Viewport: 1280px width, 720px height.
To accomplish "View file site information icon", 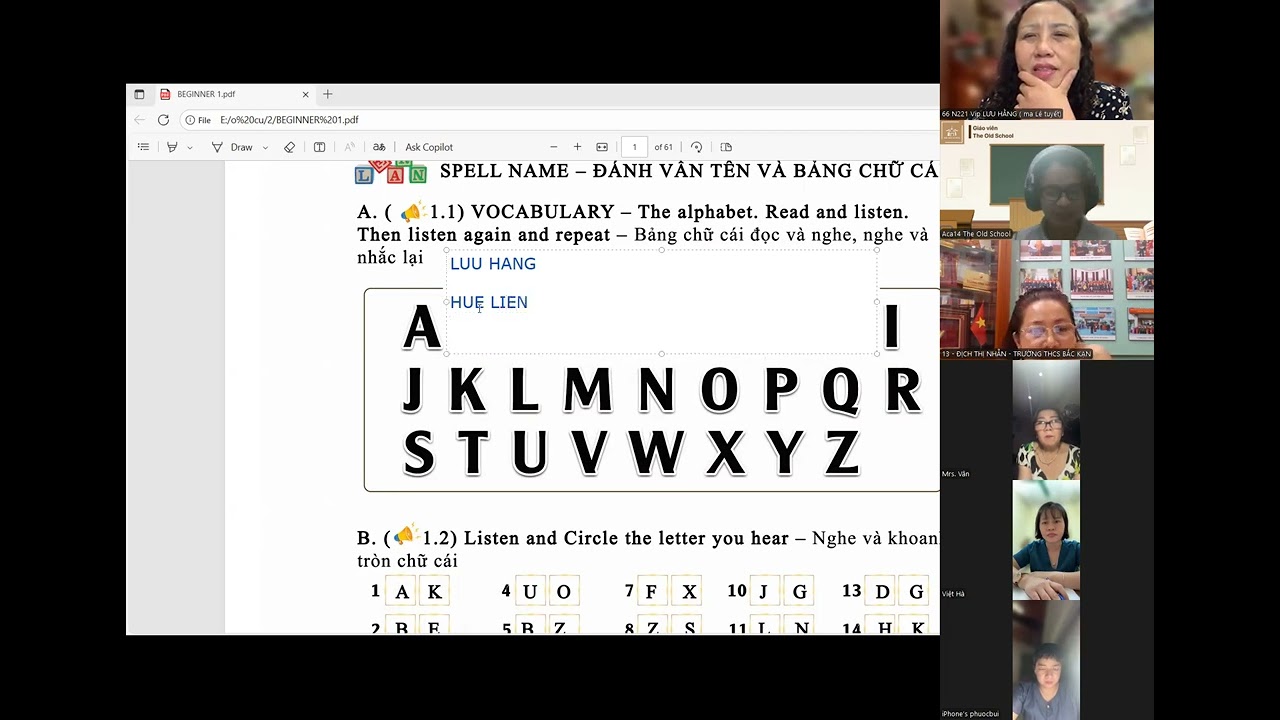I will click(190, 120).
